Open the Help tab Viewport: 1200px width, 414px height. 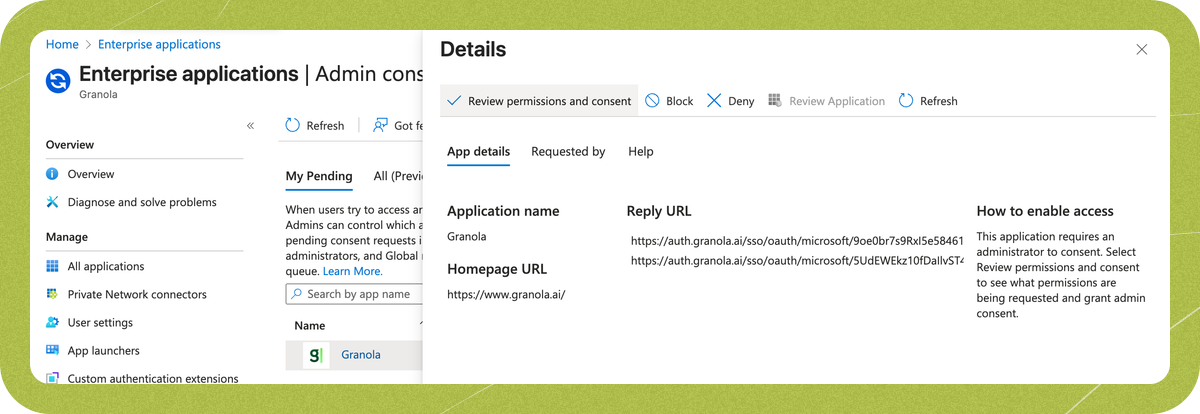click(641, 152)
